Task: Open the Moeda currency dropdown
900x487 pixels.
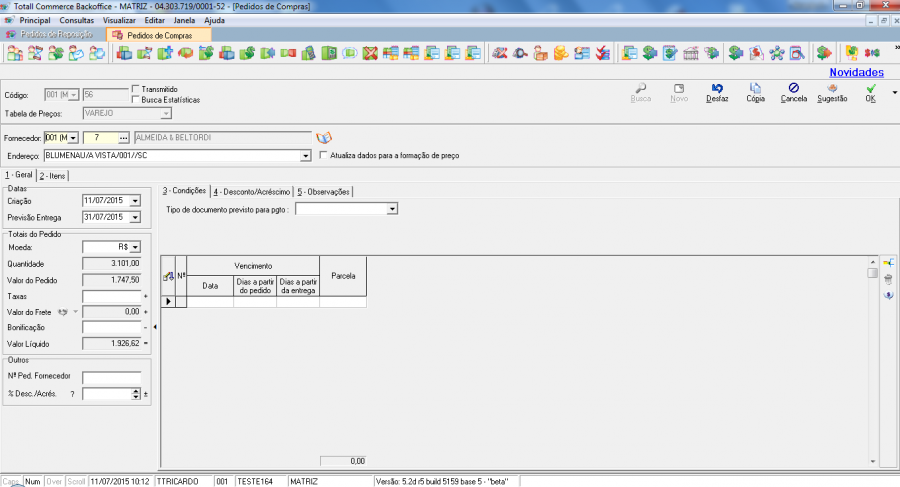Action: pos(135,246)
